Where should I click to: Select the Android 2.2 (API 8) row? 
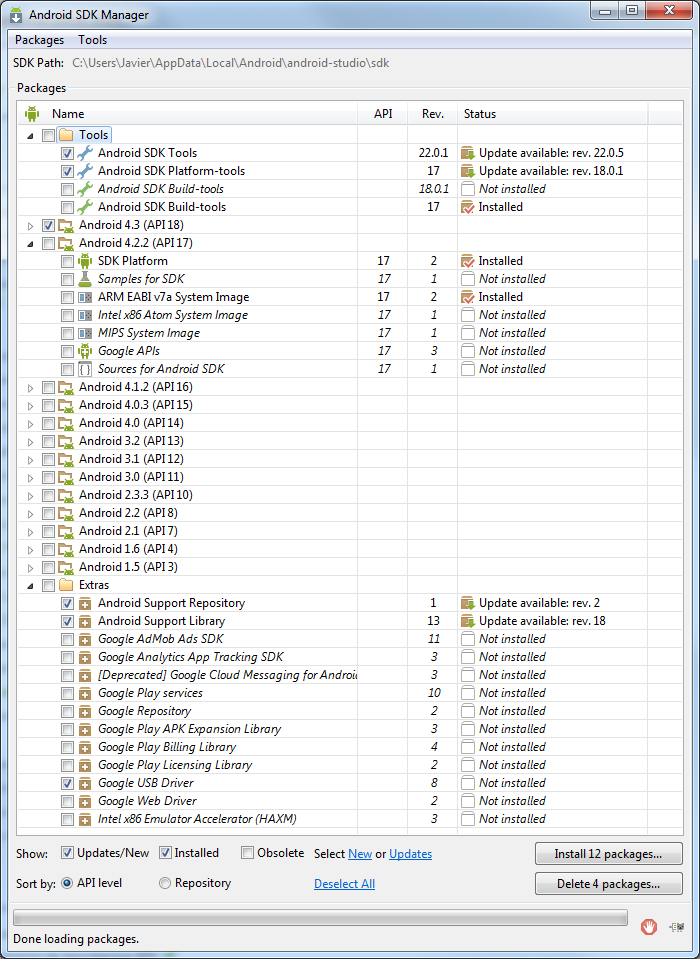[350, 513]
